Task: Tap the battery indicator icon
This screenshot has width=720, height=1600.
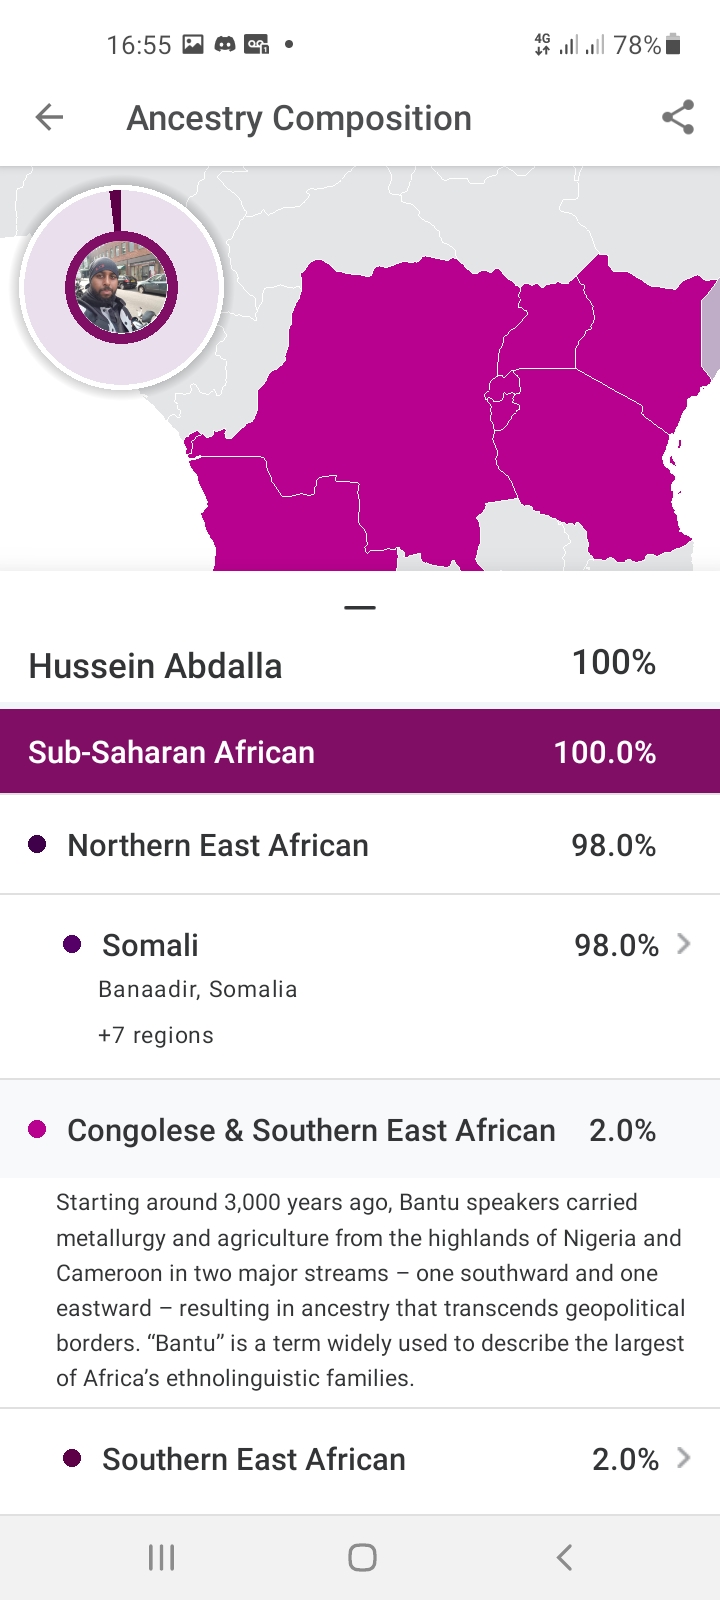Action: (673, 44)
